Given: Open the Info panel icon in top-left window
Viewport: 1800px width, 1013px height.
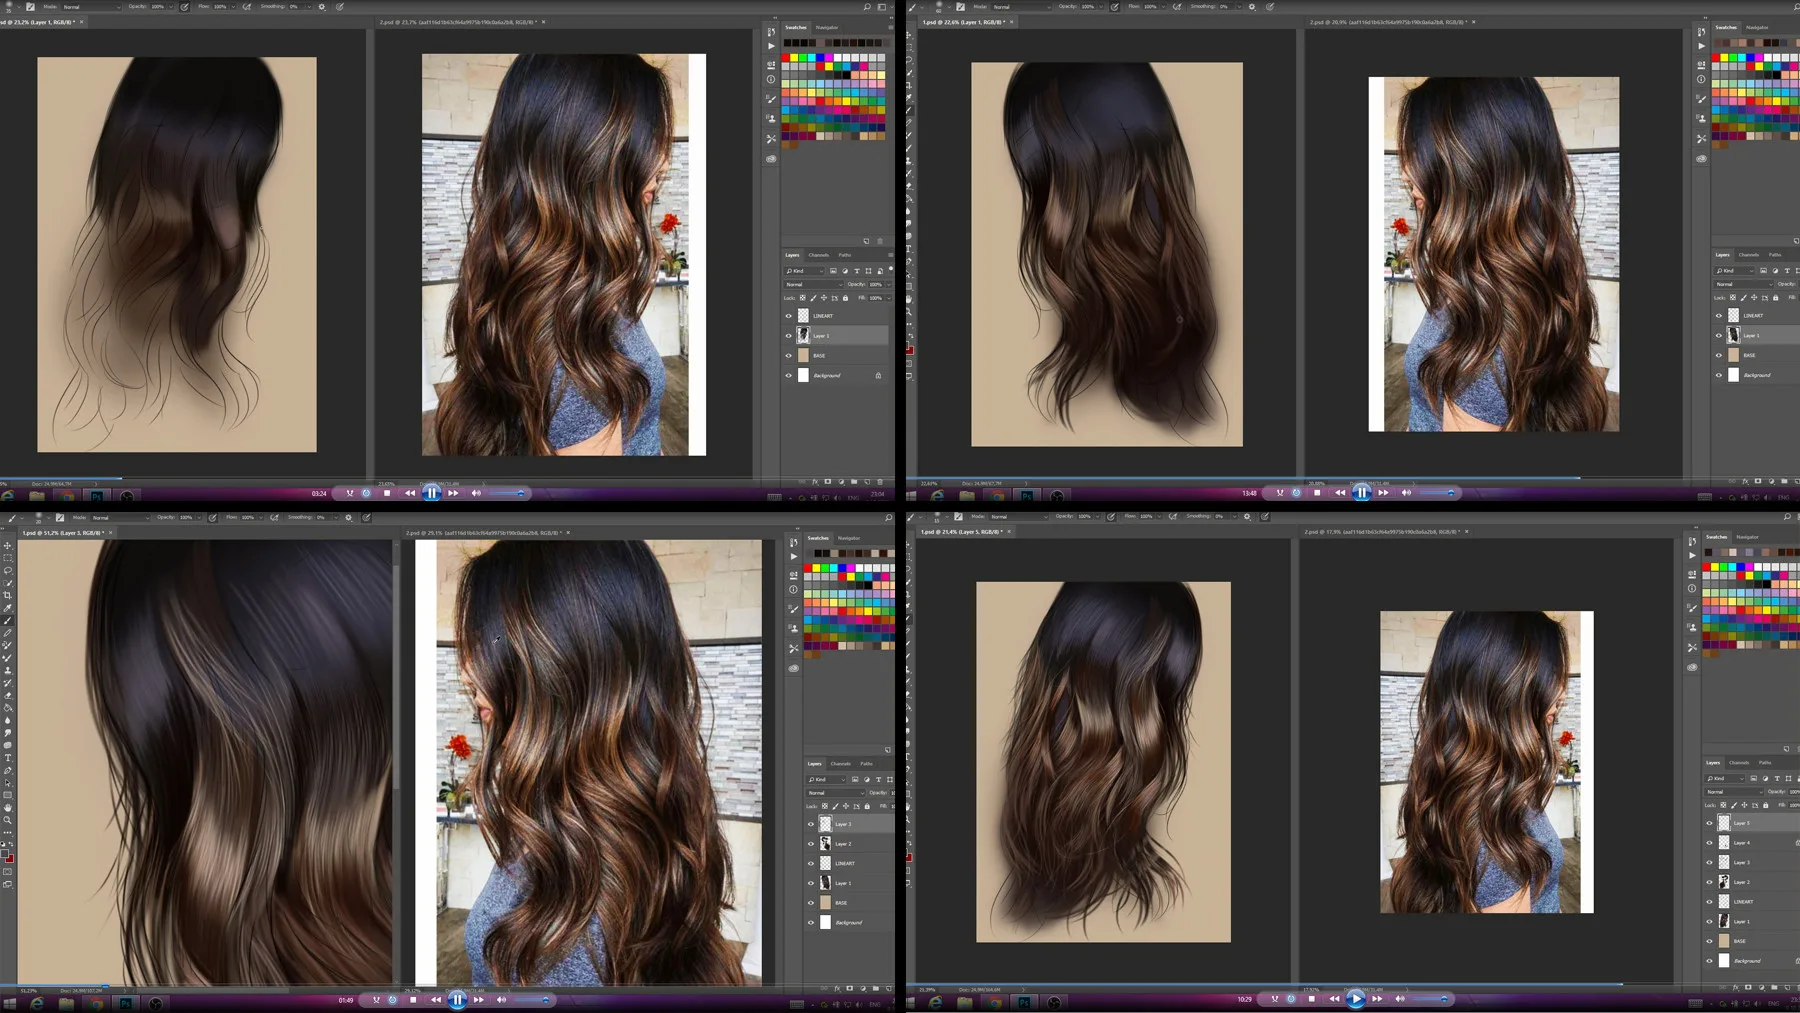Looking at the screenshot, I should tap(771, 79).
